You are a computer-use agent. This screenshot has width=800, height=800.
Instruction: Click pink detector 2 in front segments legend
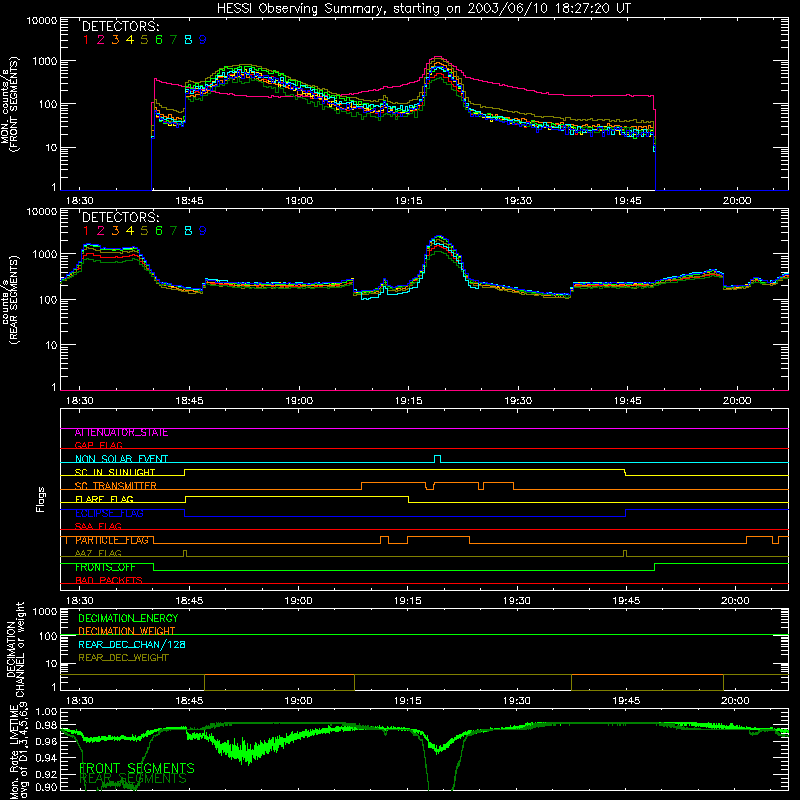[101, 40]
